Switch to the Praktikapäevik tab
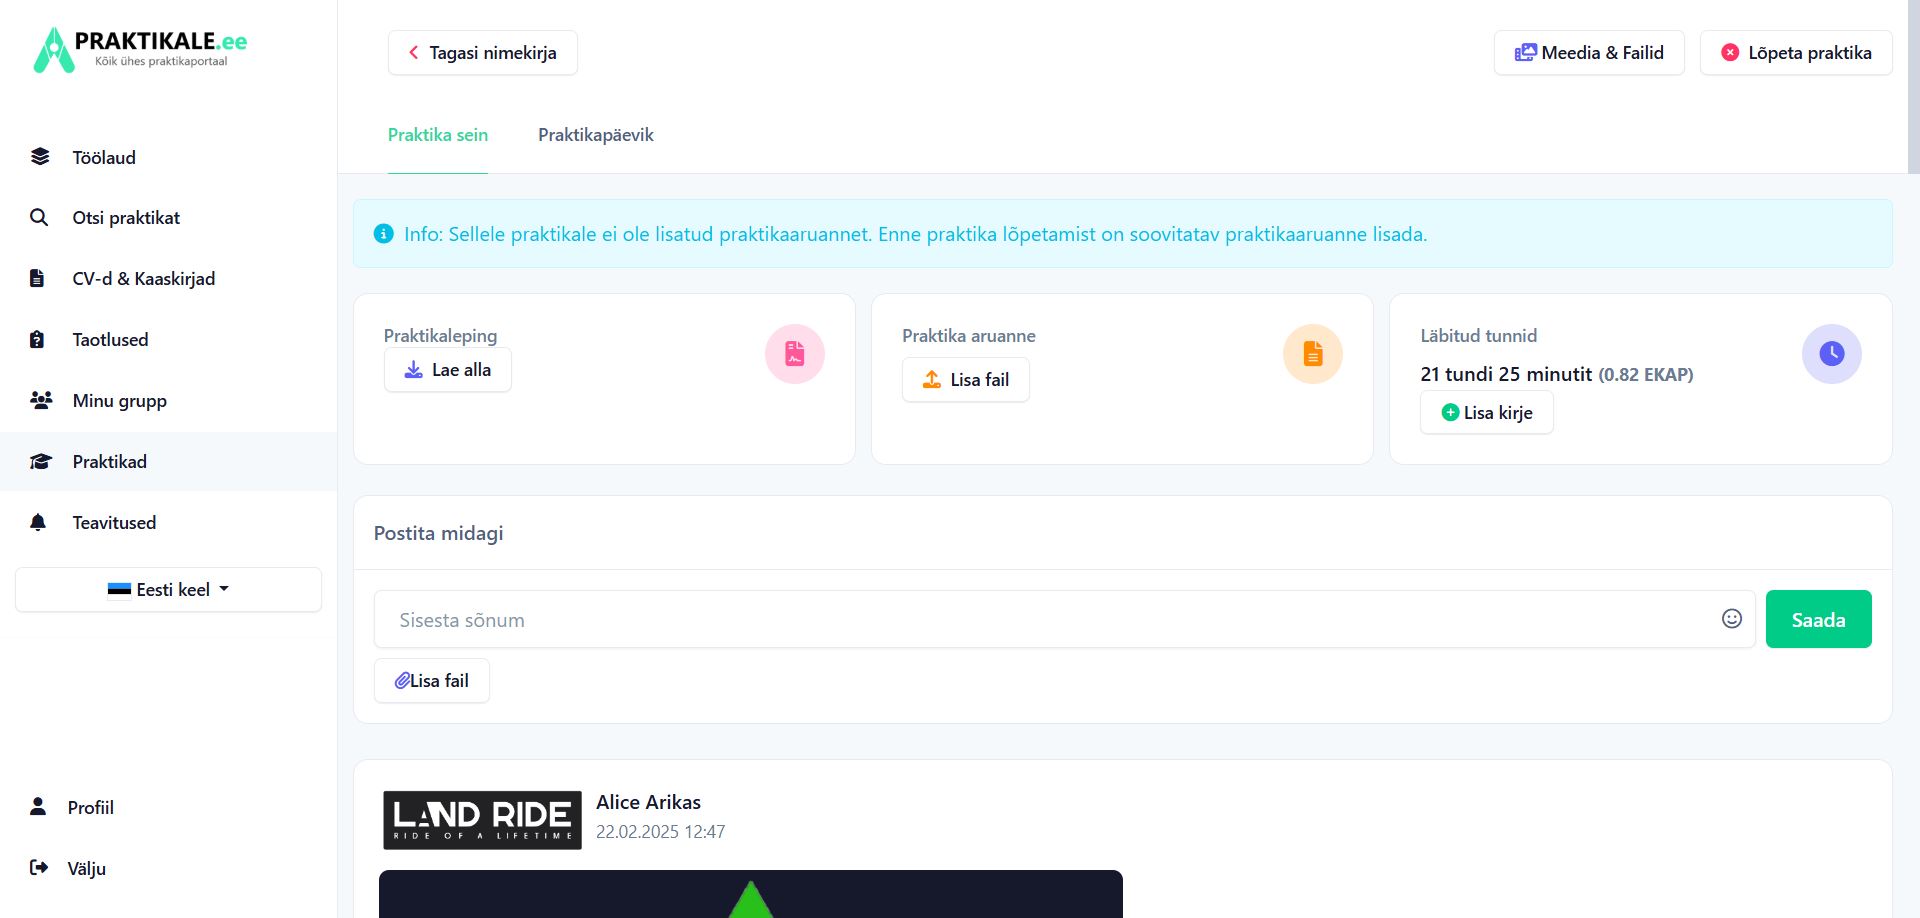 595,135
